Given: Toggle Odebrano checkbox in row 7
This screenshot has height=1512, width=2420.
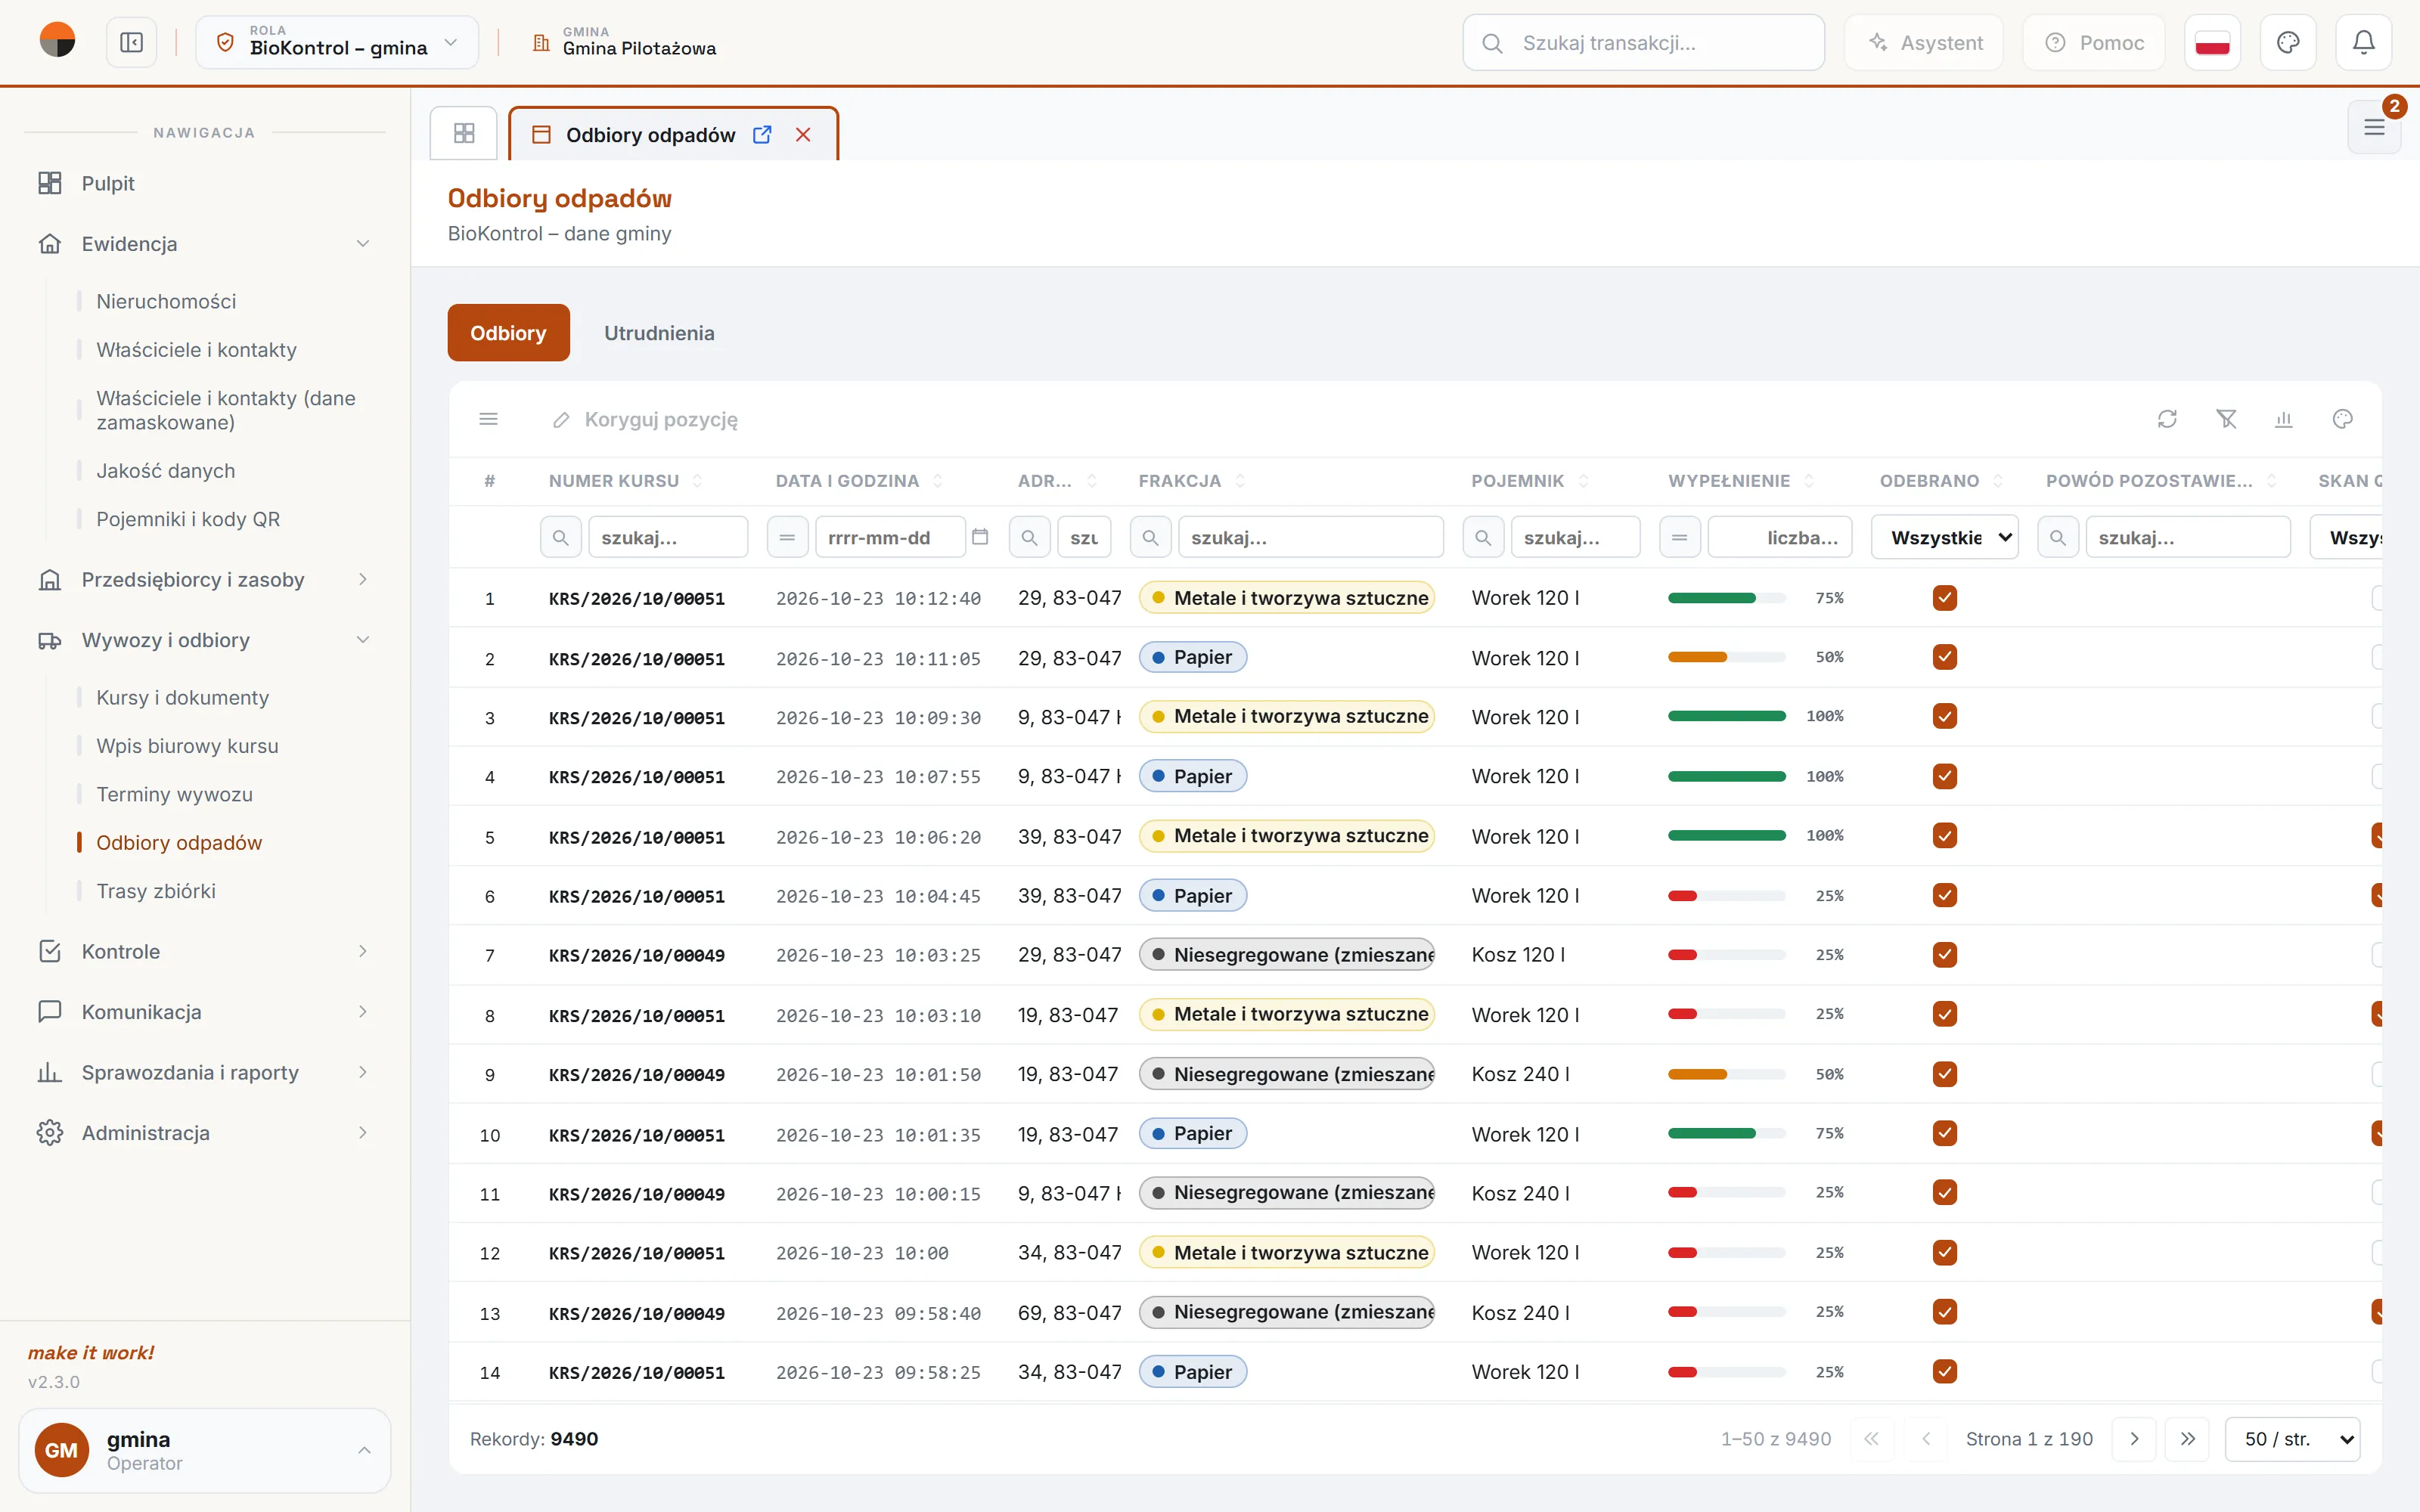Looking at the screenshot, I should pyautogui.click(x=1944, y=955).
